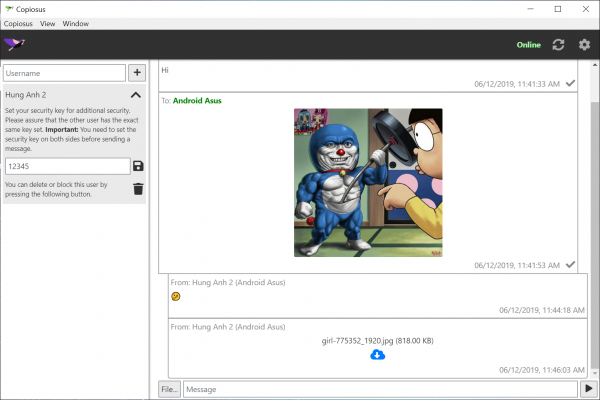Focus the Username input field
The height and width of the screenshot is (400, 600).
[x=65, y=73]
